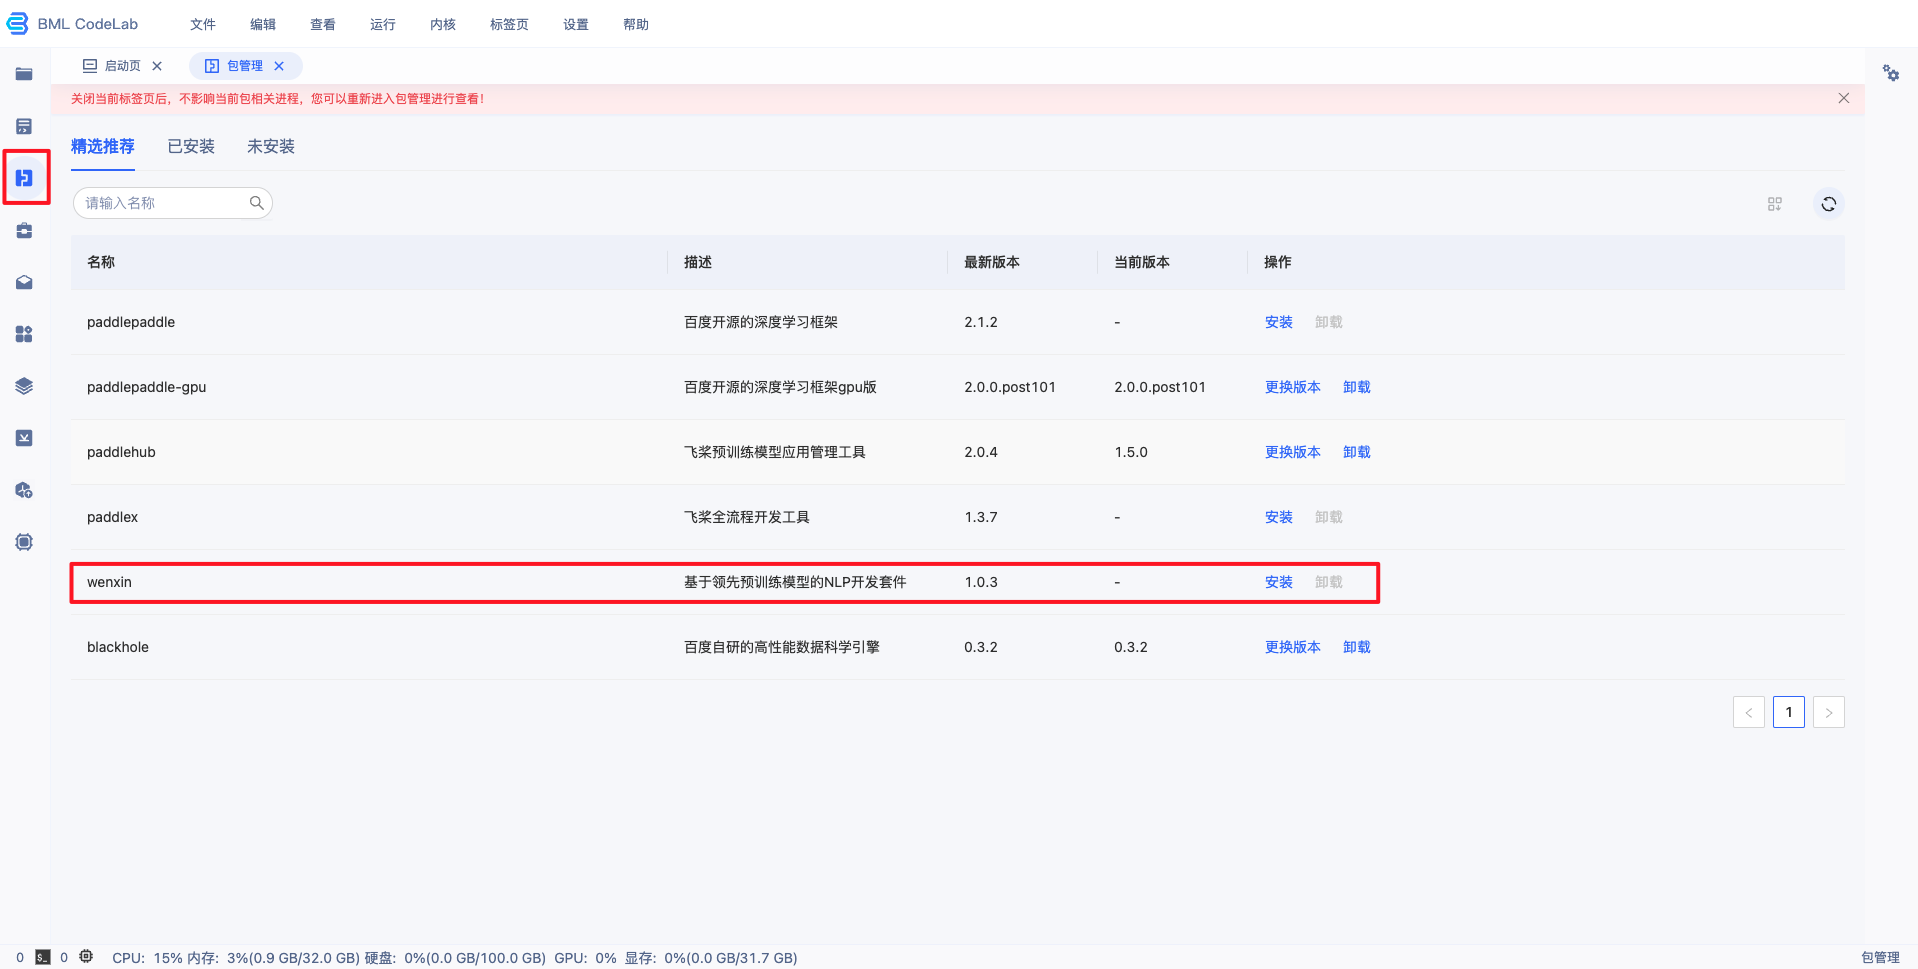Image resolution: width=1918 pixels, height=969 pixels.
Task: Close the 包管理 tab
Action: [x=279, y=66]
